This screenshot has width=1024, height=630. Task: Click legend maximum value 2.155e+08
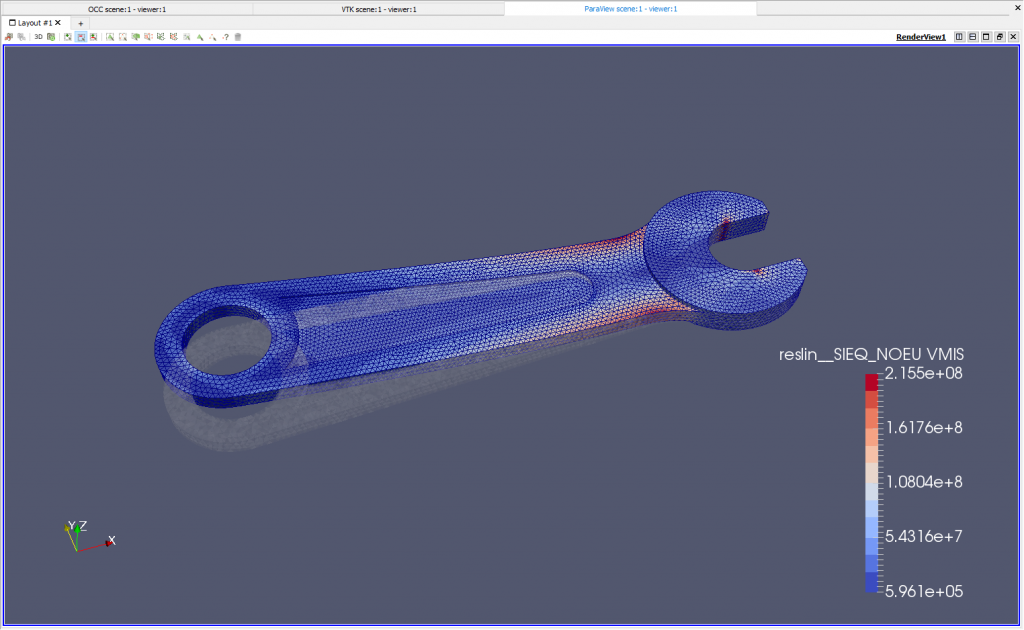point(923,373)
